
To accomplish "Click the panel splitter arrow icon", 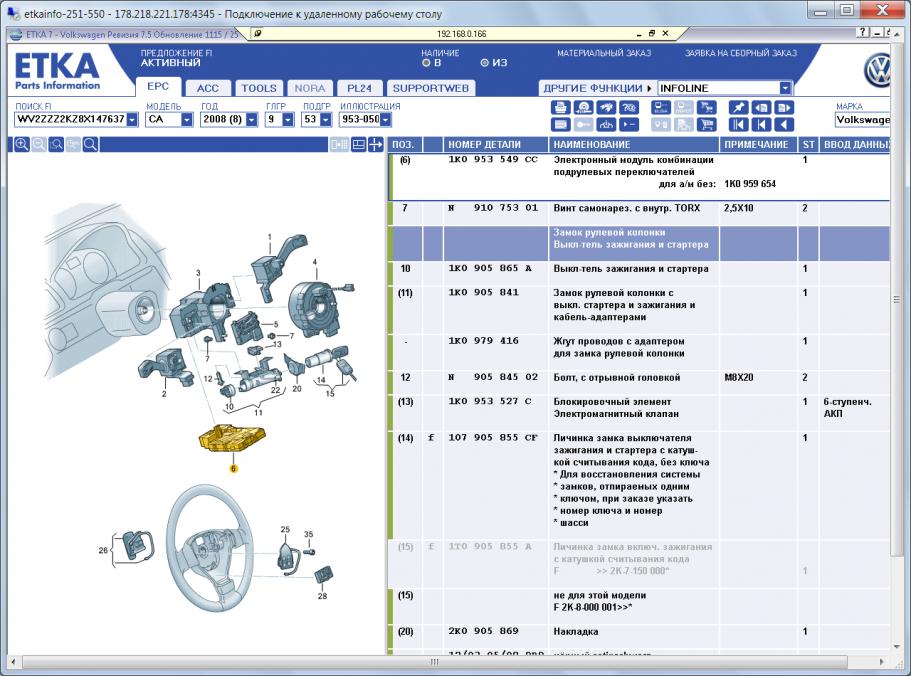I will click(x=376, y=145).
